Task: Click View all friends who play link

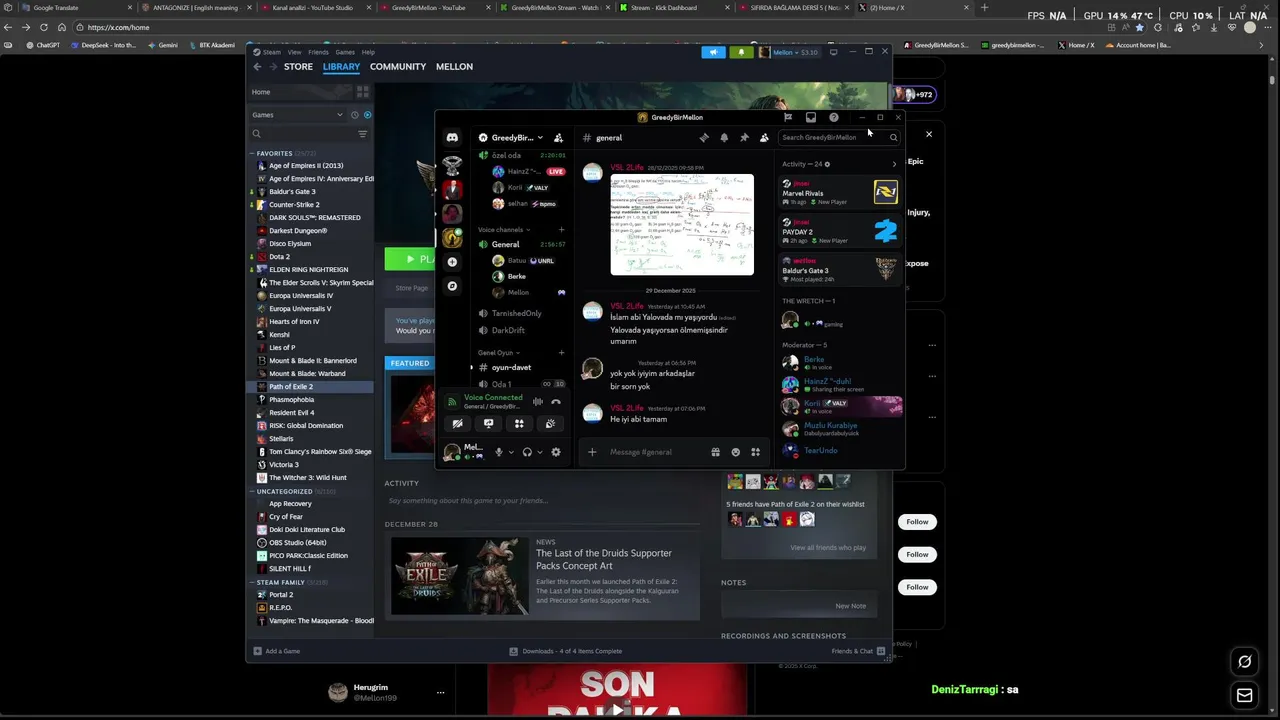Action: pos(828,548)
